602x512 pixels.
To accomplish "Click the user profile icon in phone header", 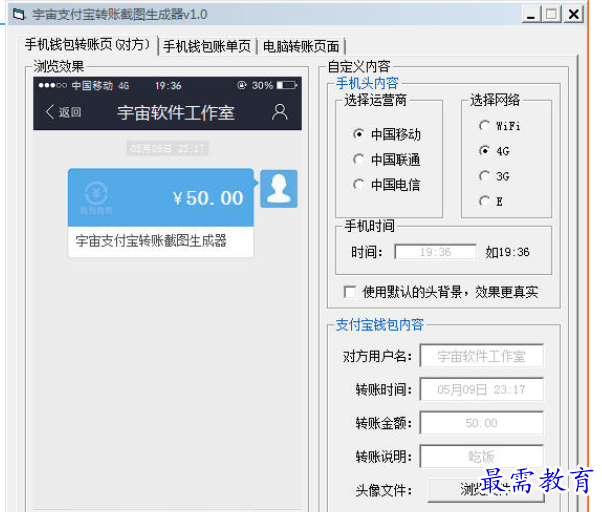I will click(x=280, y=112).
